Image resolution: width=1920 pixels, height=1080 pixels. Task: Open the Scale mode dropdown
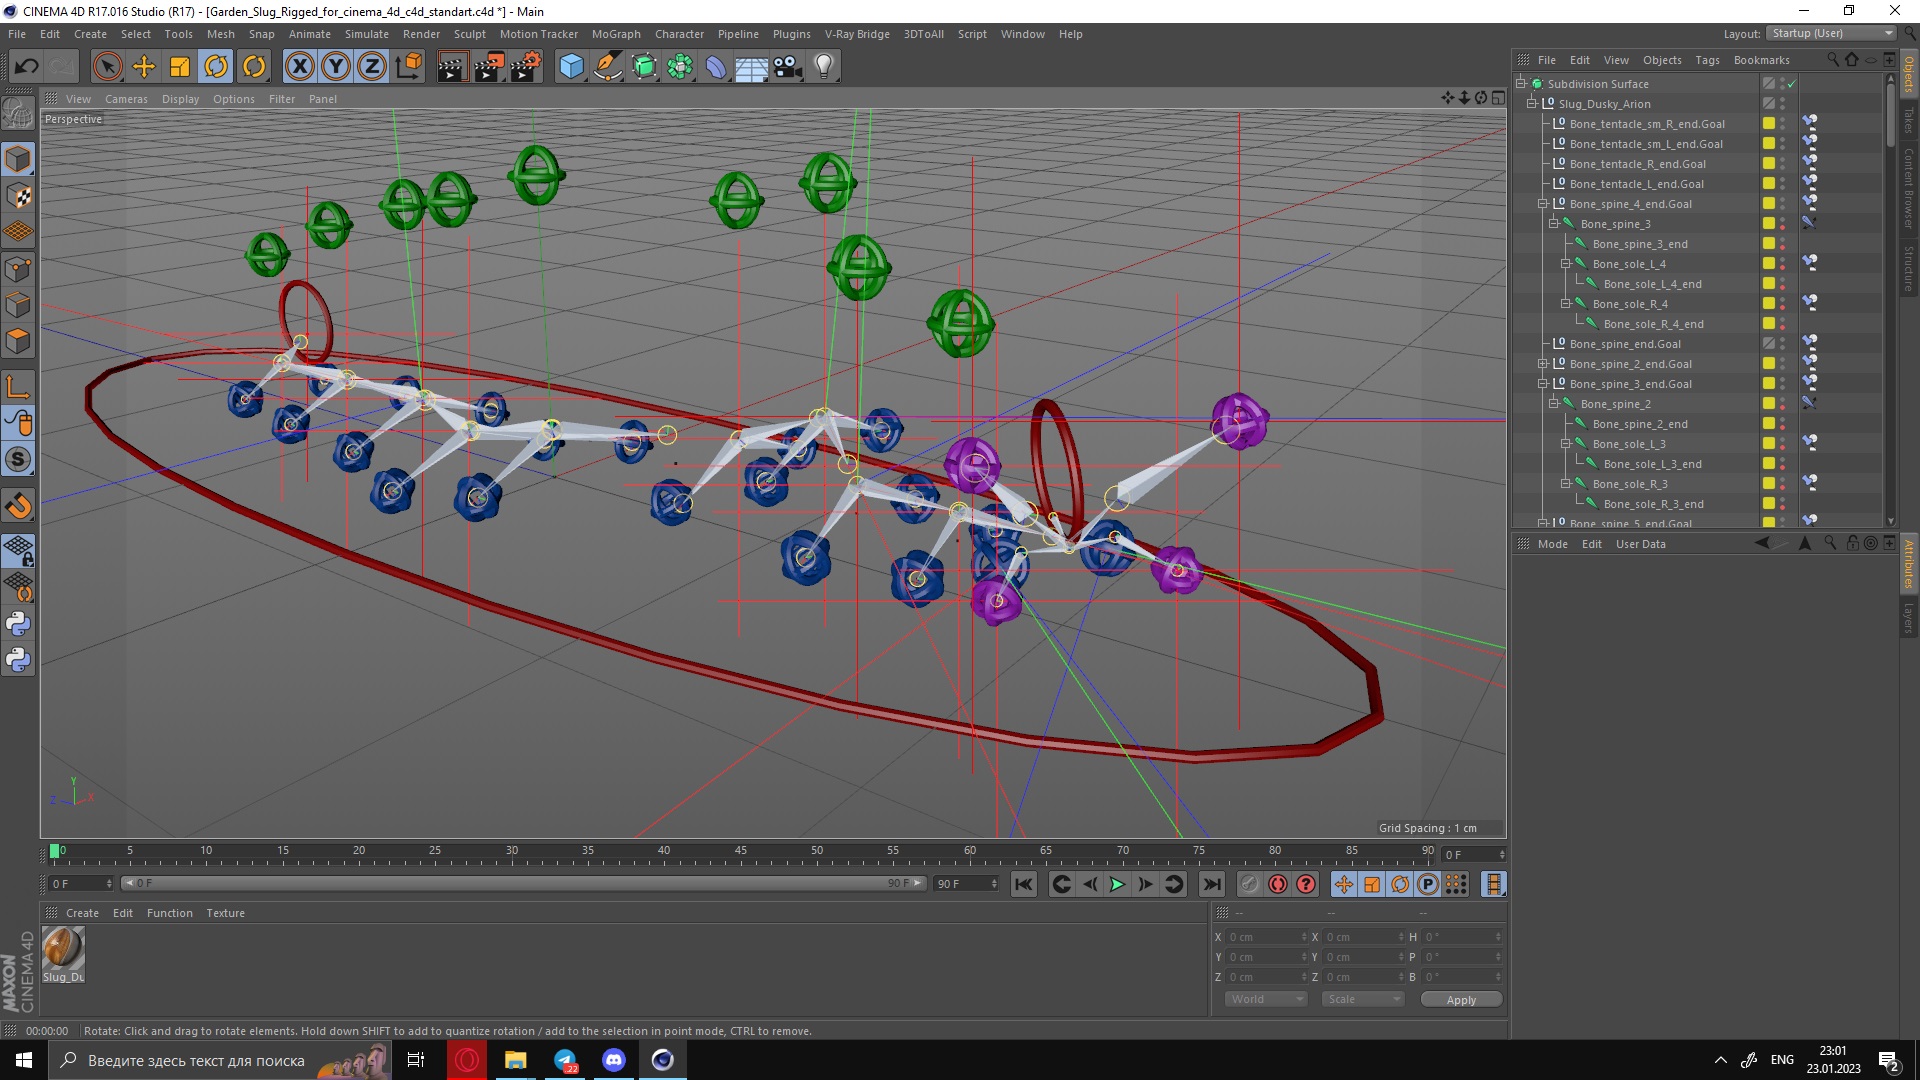point(1362,999)
